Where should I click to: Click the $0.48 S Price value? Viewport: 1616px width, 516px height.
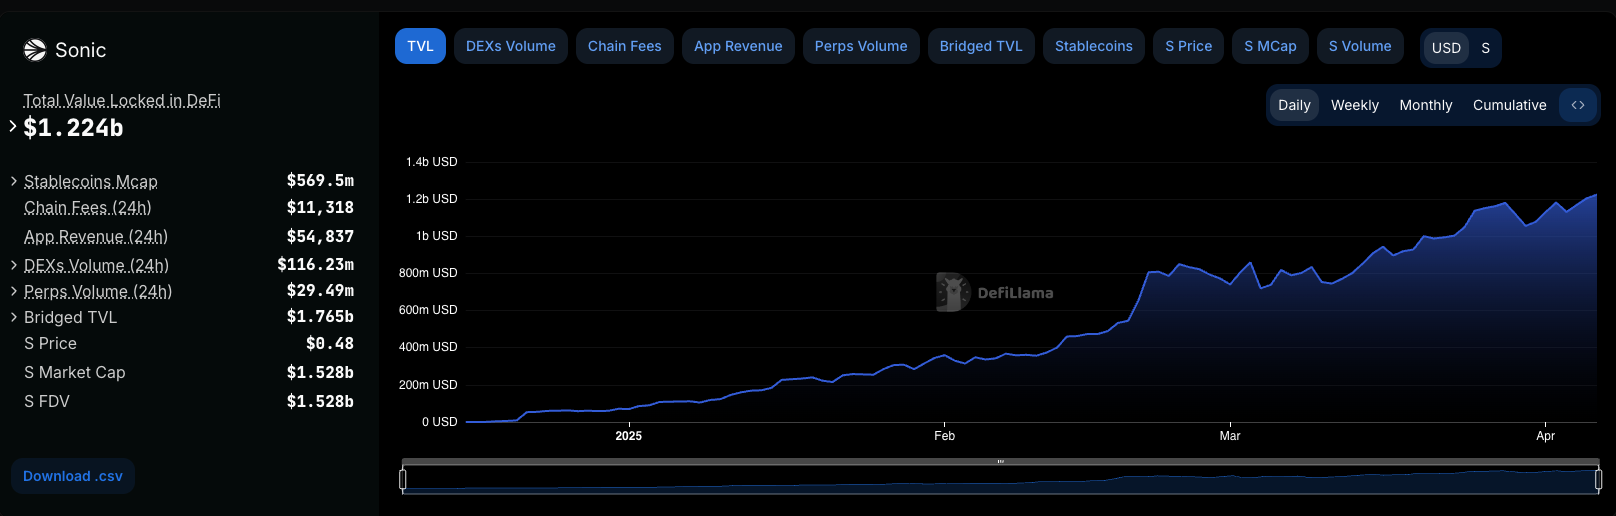coord(330,343)
